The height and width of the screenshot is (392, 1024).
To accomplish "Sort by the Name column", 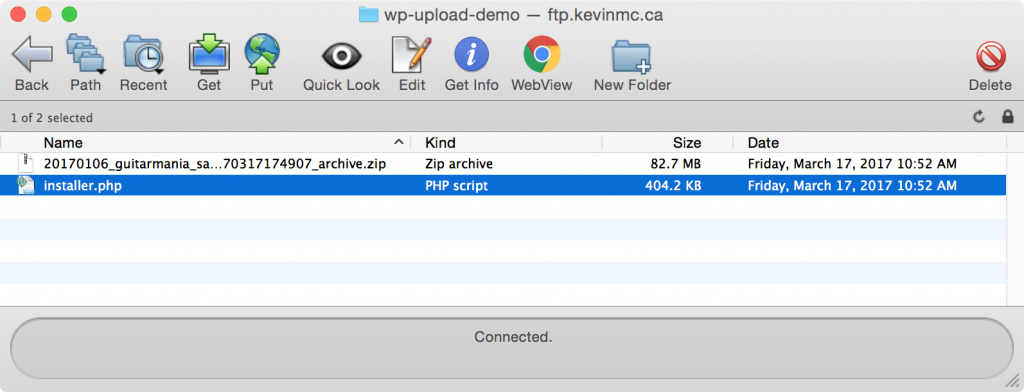I will (63, 142).
